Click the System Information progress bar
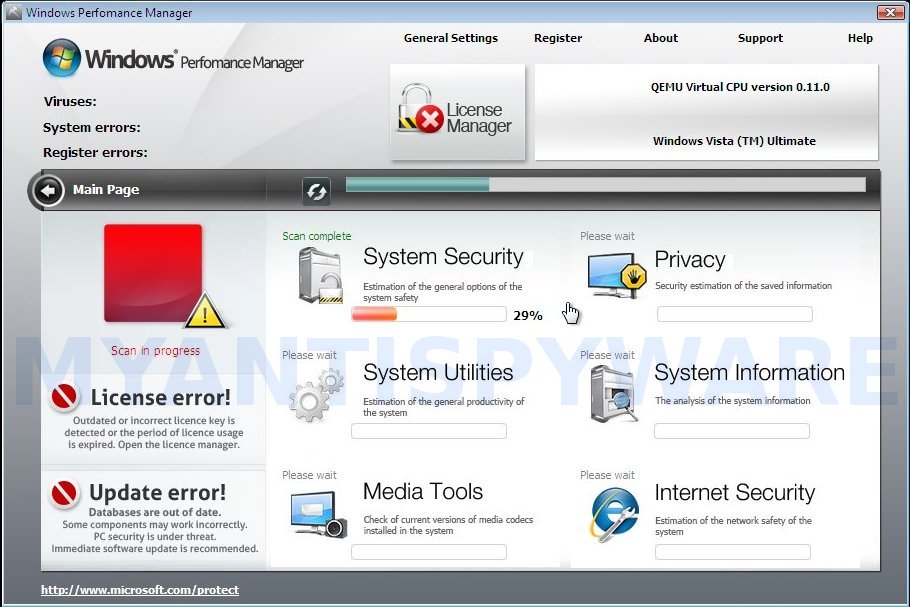This screenshot has height=607, width=910. [731, 431]
